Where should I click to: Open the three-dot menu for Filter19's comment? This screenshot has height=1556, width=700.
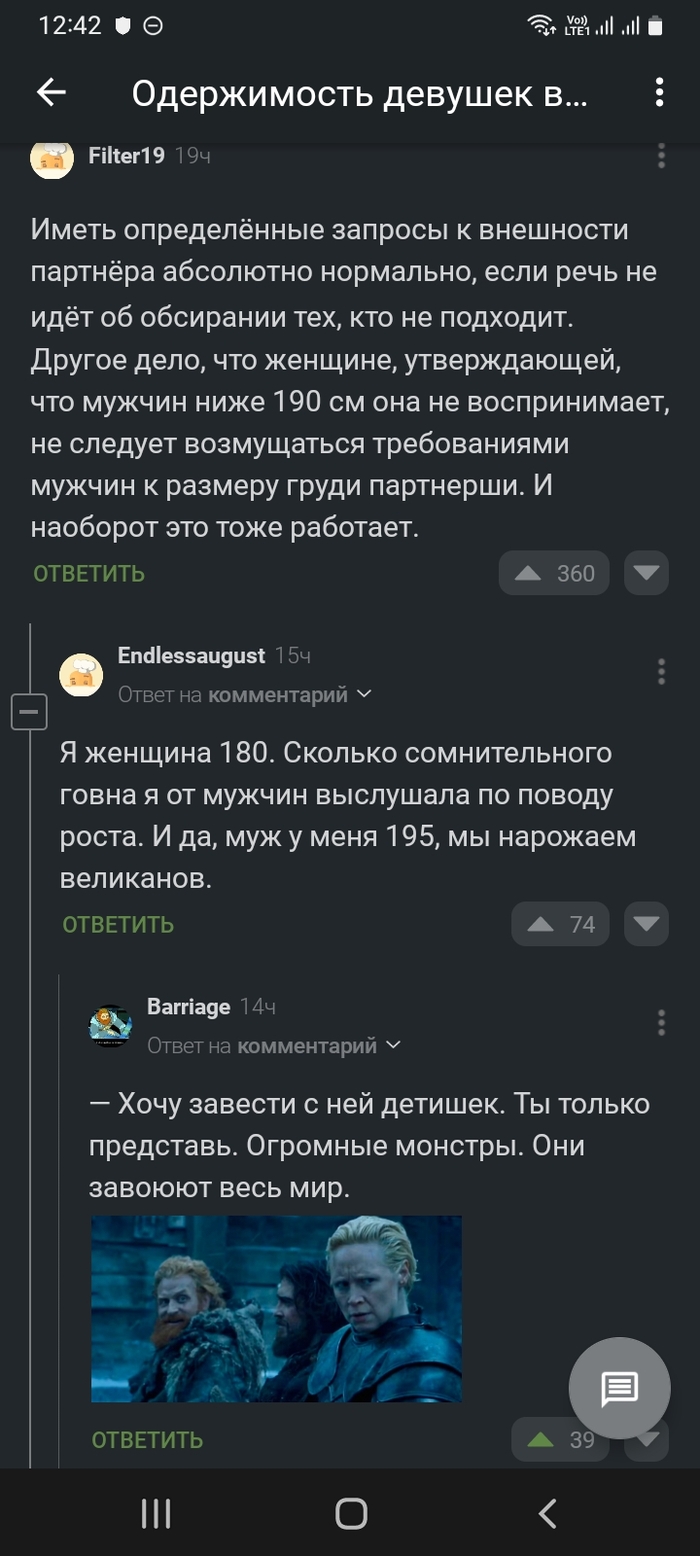661,157
